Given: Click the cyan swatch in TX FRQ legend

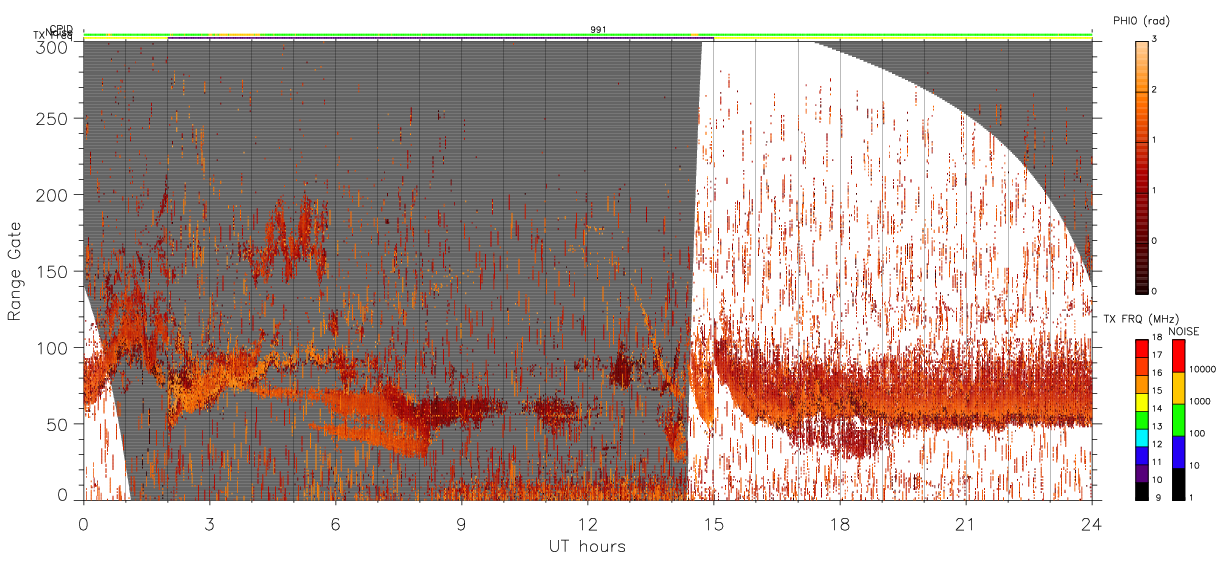Looking at the screenshot, I should [1142, 438].
